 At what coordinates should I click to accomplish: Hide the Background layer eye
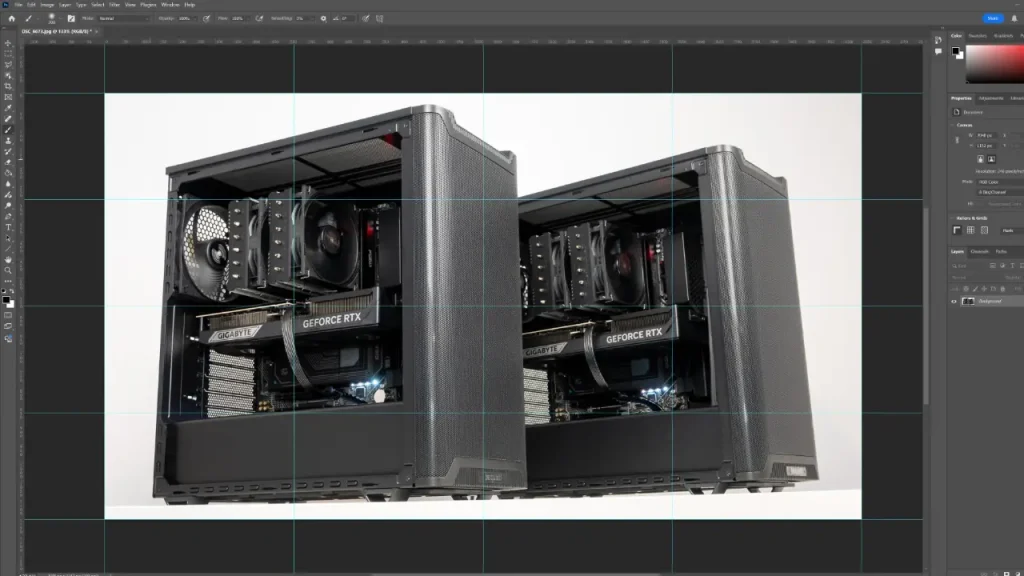click(954, 301)
